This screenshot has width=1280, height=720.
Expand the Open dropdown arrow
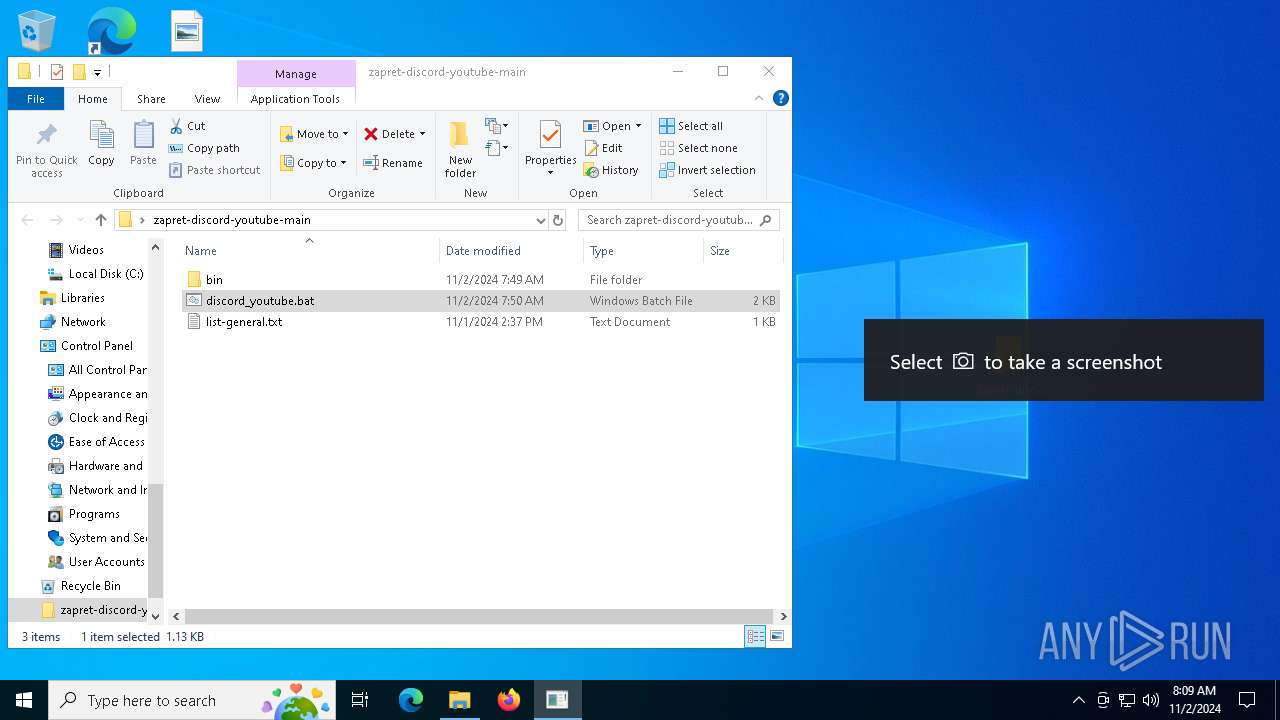pos(638,126)
